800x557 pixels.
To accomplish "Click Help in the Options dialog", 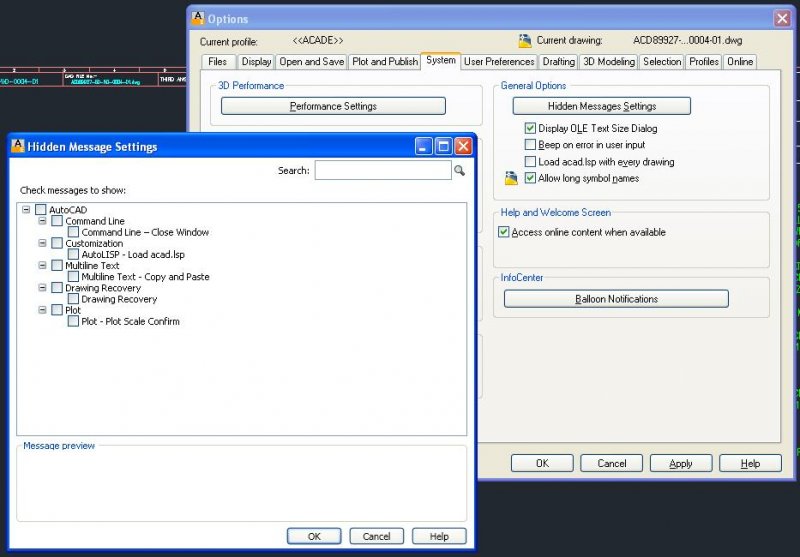I will tap(751, 463).
